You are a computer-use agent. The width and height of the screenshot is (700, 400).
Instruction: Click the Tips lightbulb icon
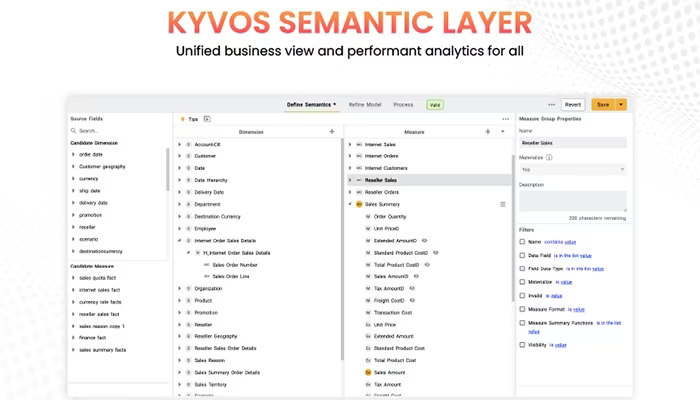click(x=182, y=119)
